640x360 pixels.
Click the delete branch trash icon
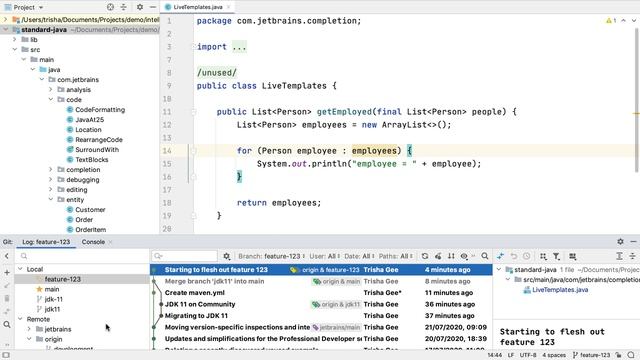pos(7,298)
